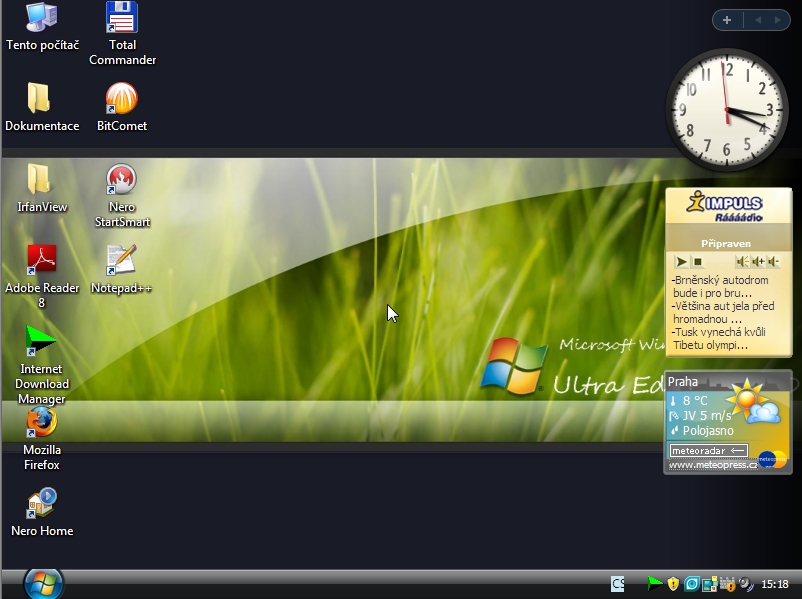Image resolution: width=802 pixels, height=599 pixels.
Task: Open the IrfanView folder
Action: click(x=42, y=188)
